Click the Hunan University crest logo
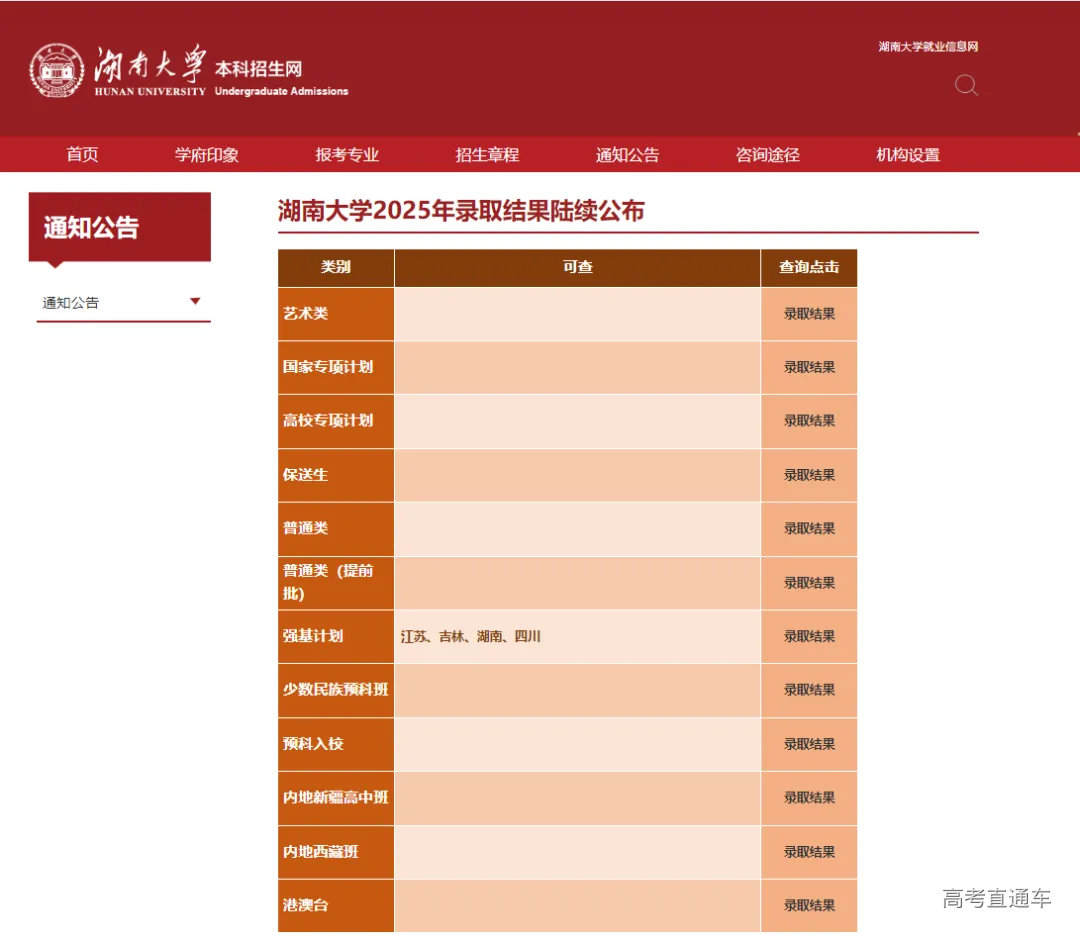This screenshot has width=1080, height=938. [x=56, y=71]
